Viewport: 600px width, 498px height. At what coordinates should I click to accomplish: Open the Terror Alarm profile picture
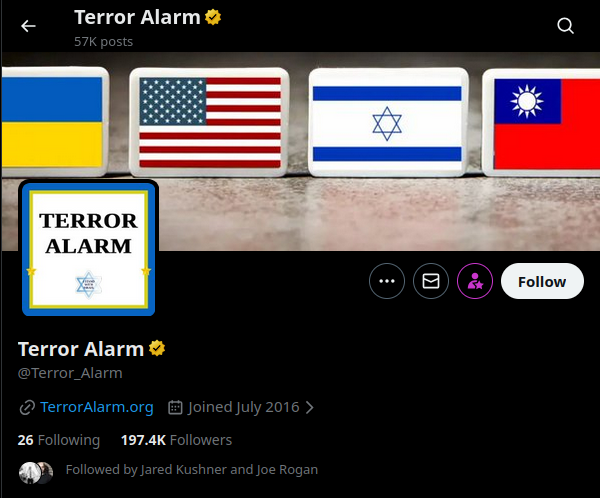(x=88, y=248)
